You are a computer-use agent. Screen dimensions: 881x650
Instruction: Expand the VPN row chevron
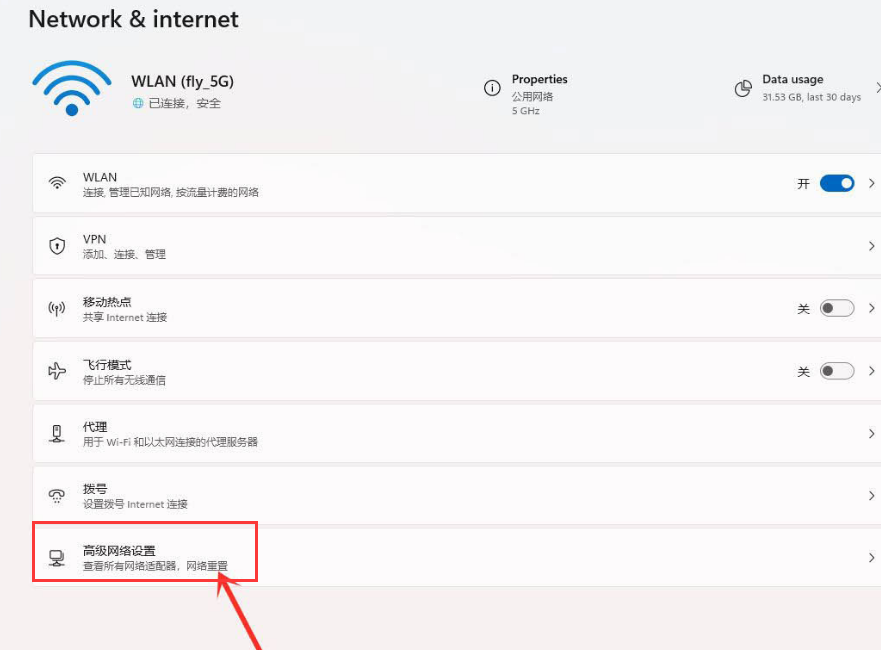pos(870,245)
